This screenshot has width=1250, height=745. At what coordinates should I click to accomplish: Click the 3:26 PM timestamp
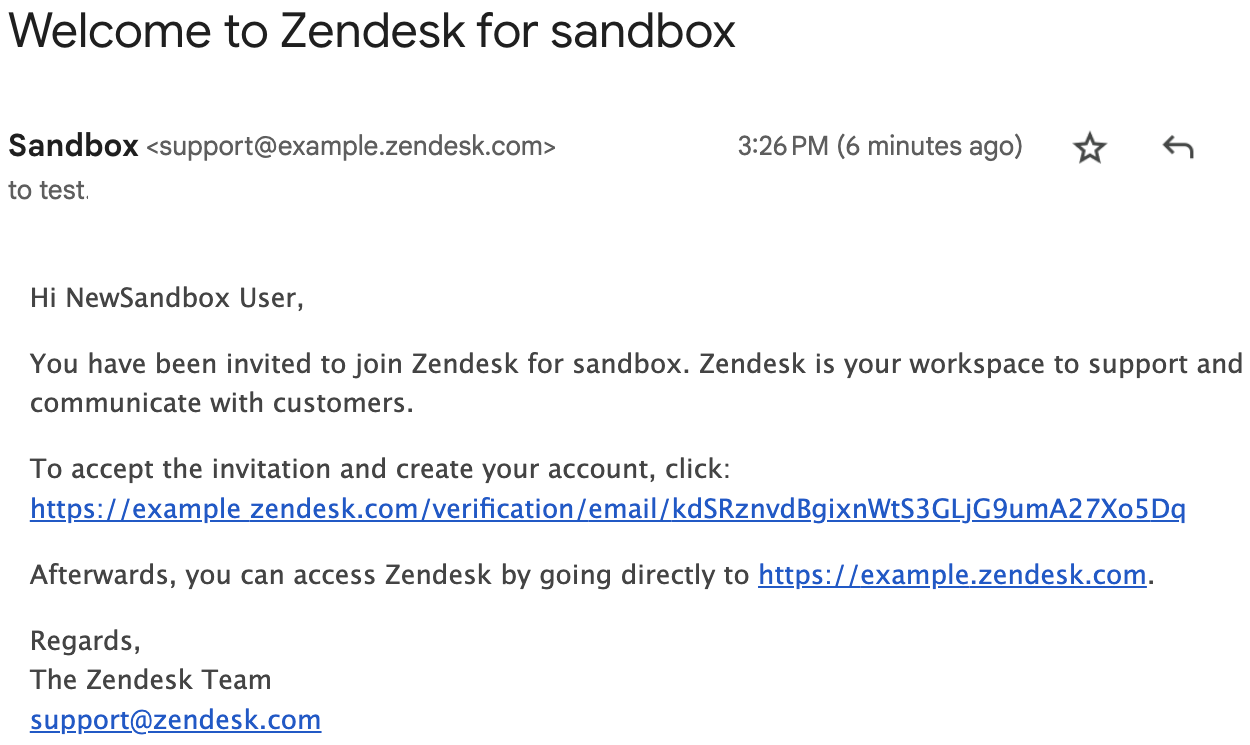pos(783,147)
